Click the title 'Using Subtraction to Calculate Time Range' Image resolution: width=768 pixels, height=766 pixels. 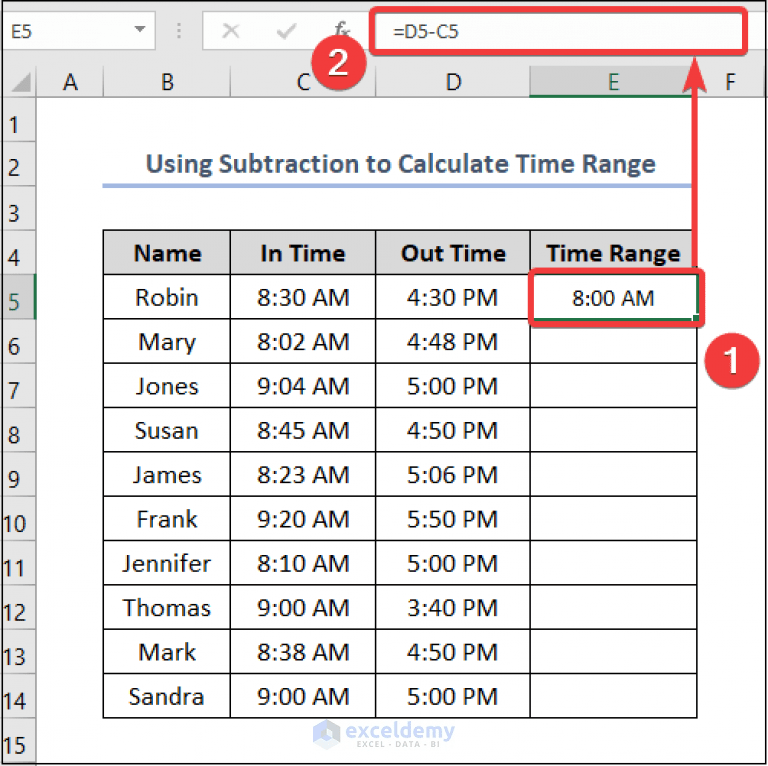(400, 164)
